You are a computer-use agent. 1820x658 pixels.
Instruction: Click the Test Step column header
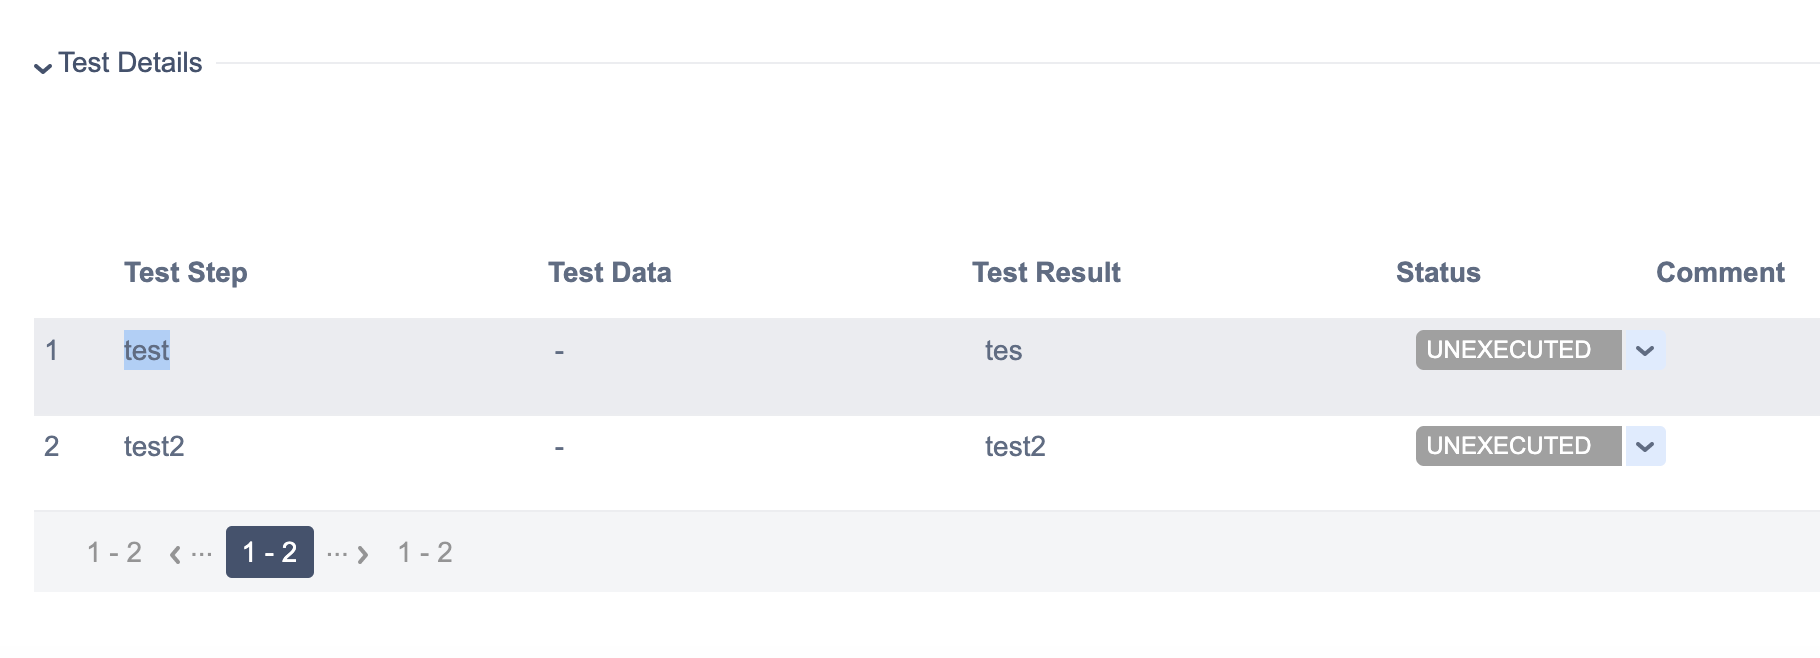click(186, 272)
